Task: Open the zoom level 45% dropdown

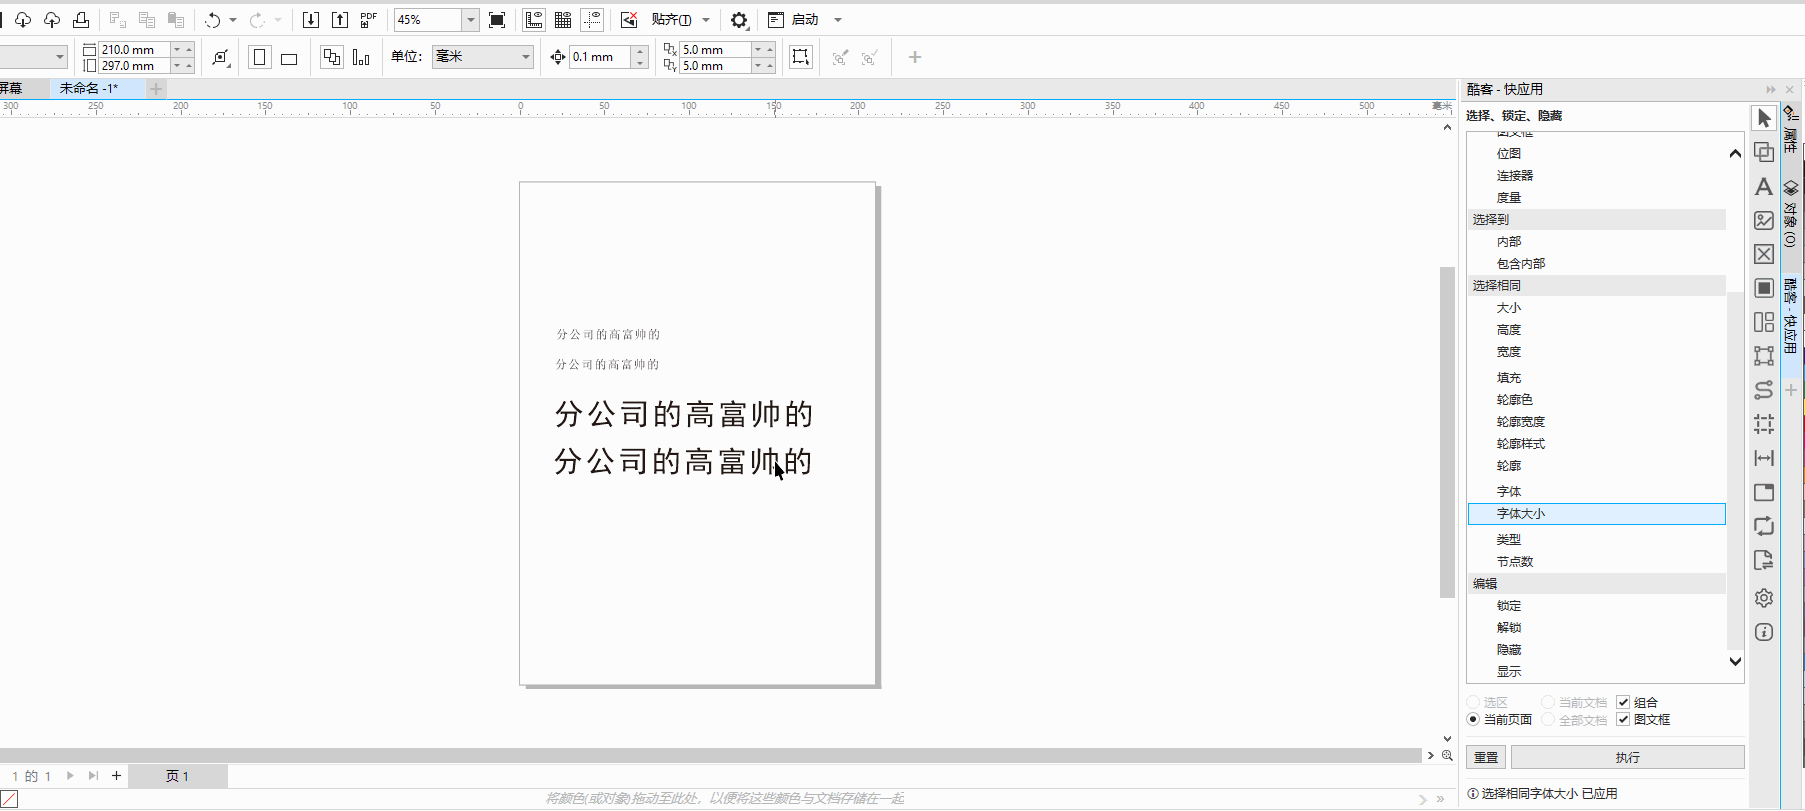Action: click(470, 20)
